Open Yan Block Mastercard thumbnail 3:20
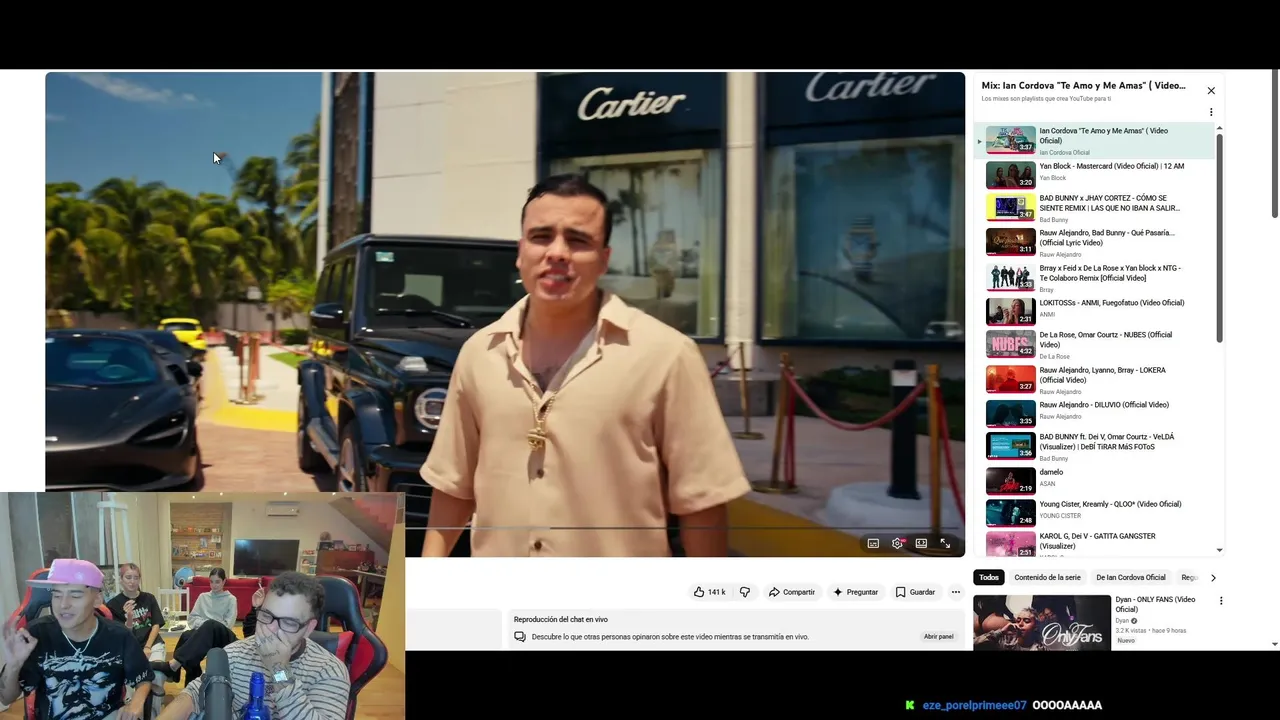This screenshot has height=720, width=1280. pos(1011,175)
